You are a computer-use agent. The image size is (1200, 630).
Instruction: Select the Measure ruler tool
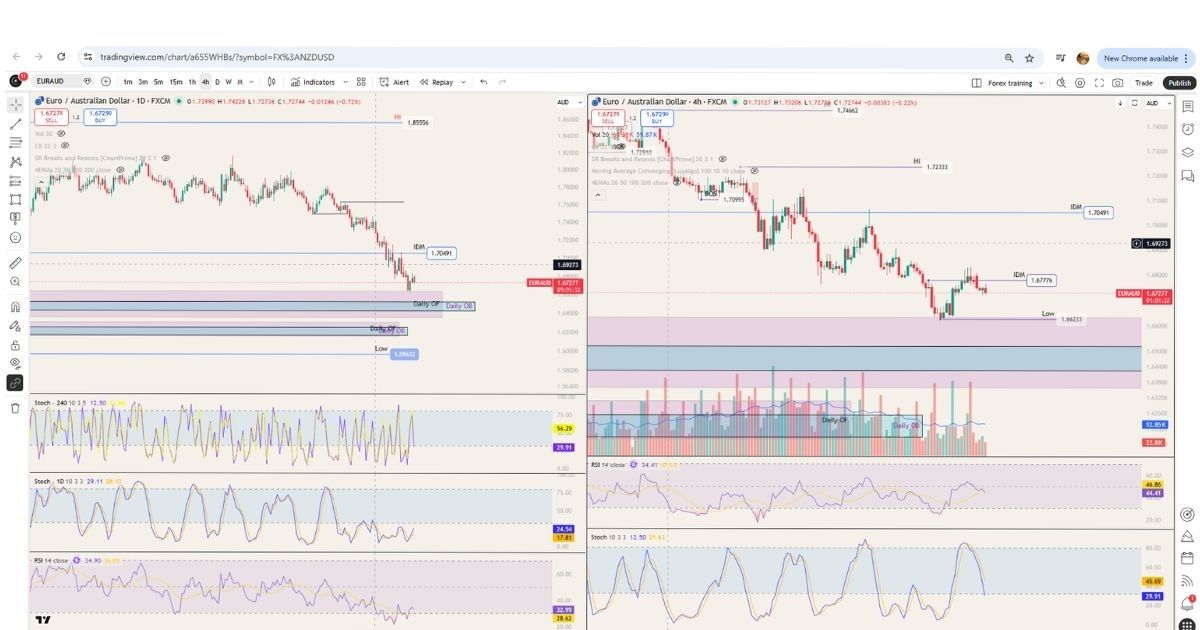[14, 261]
